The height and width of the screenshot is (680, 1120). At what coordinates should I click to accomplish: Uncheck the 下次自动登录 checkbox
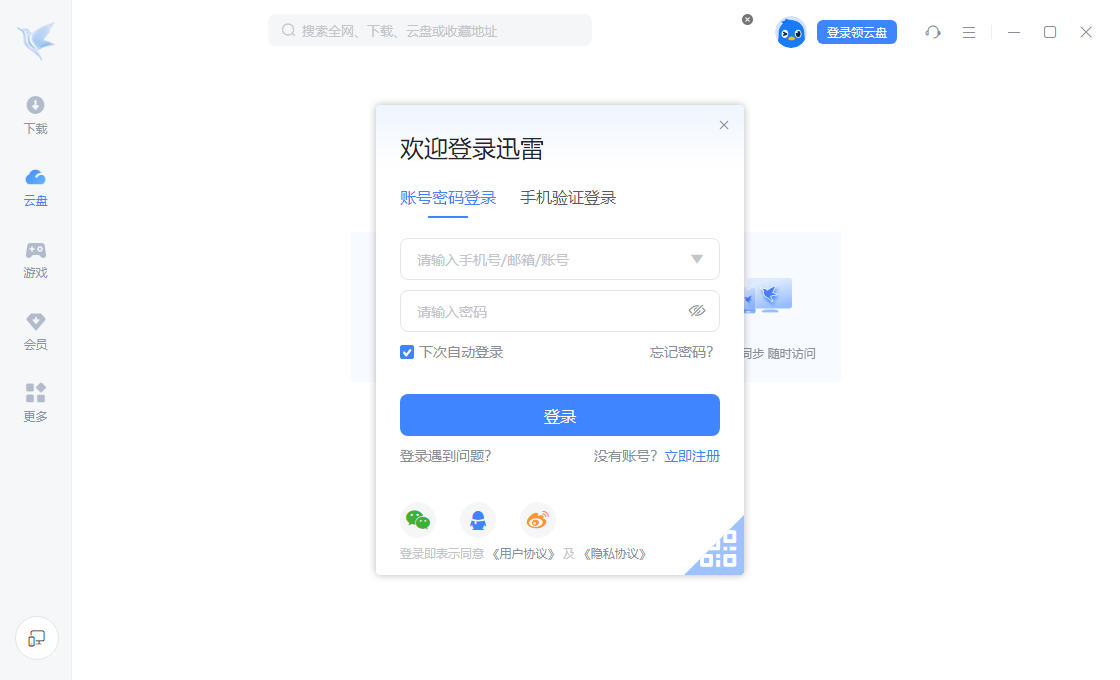coord(406,352)
